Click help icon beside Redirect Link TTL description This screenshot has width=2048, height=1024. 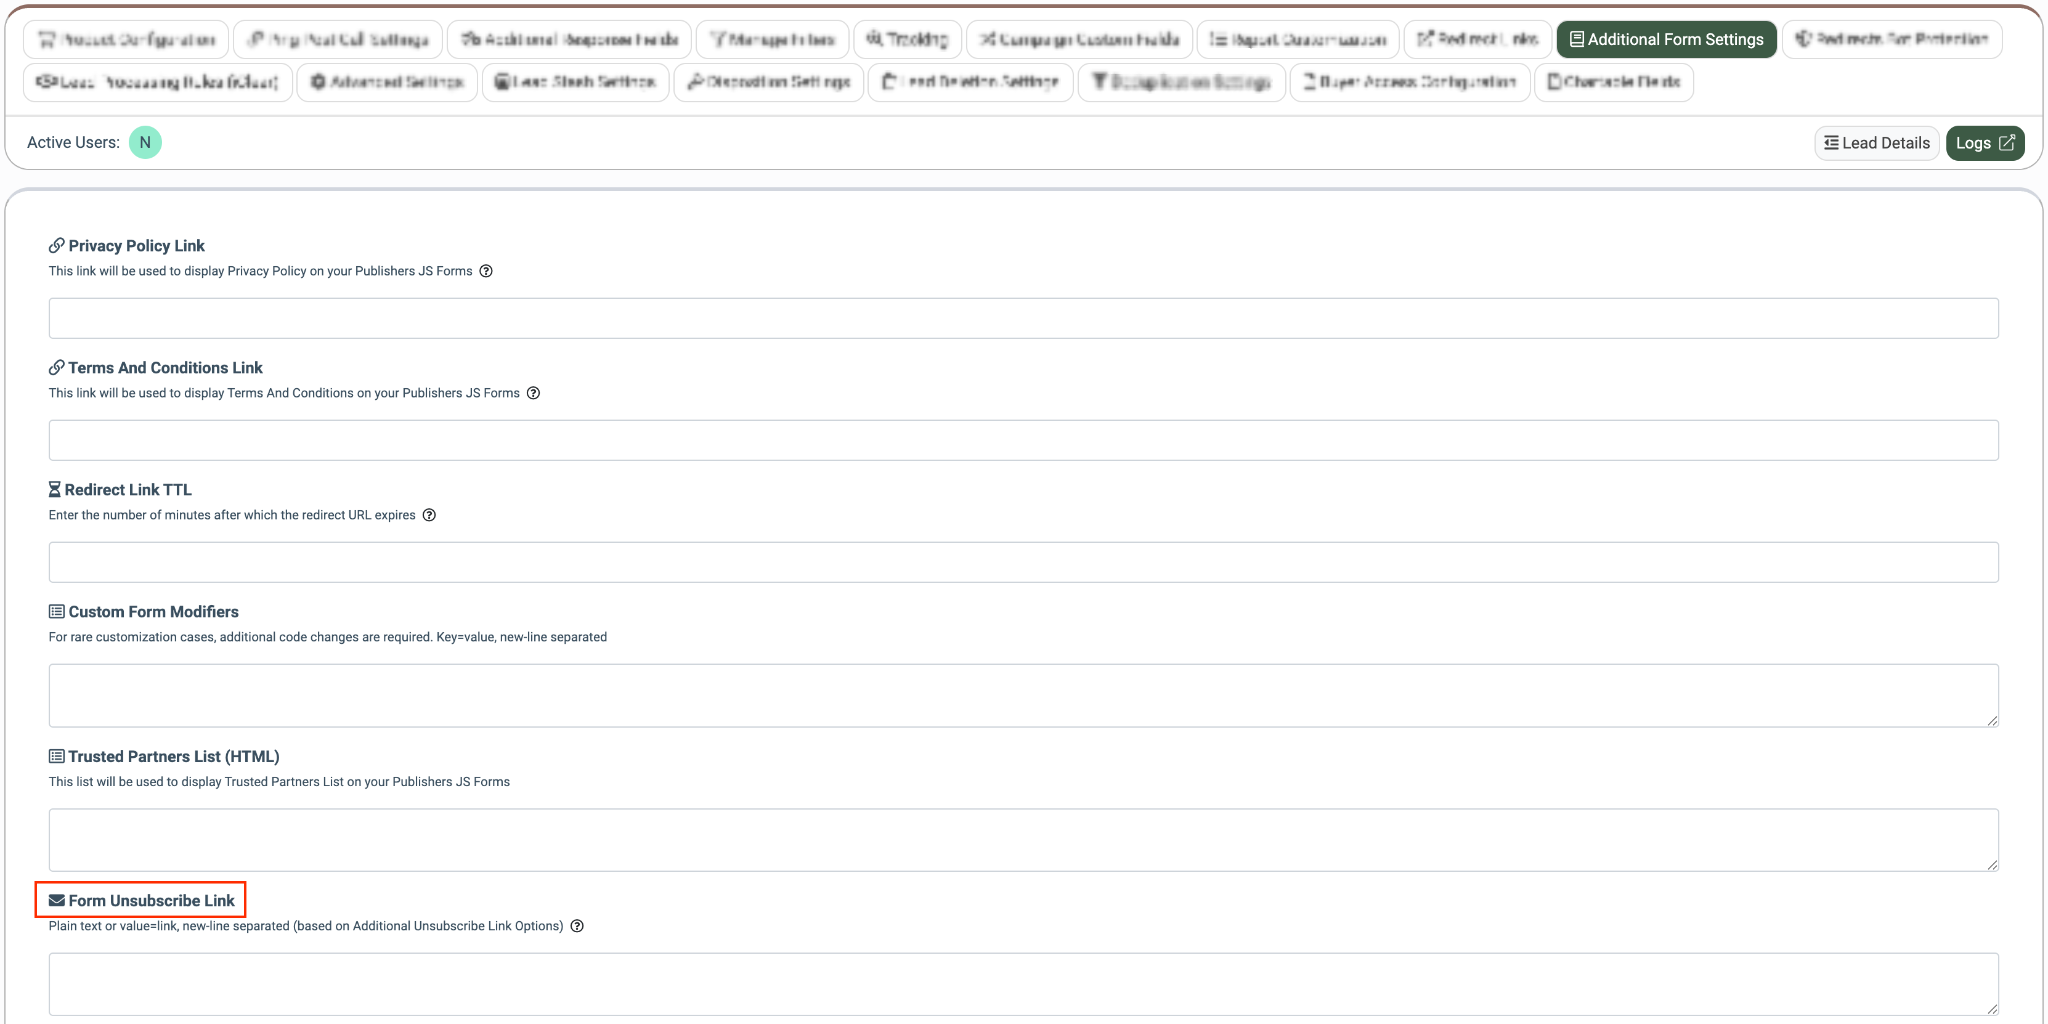pyautogui.click(x=429, y=515)
